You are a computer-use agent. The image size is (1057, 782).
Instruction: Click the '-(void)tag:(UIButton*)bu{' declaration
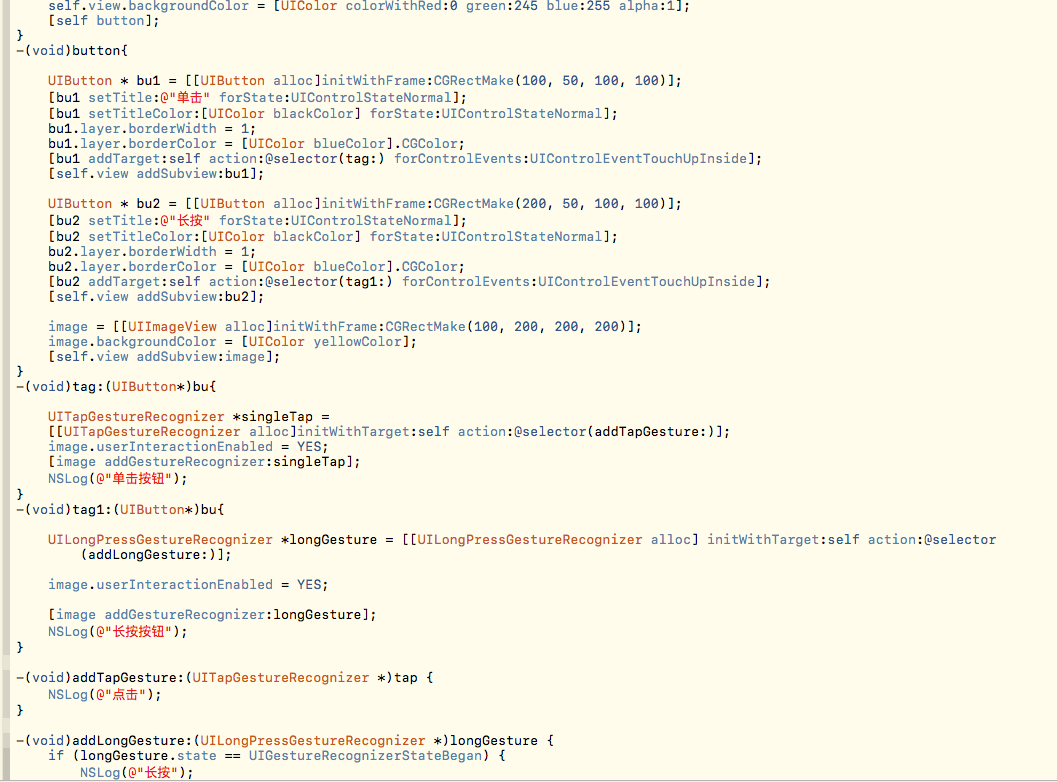116,387
